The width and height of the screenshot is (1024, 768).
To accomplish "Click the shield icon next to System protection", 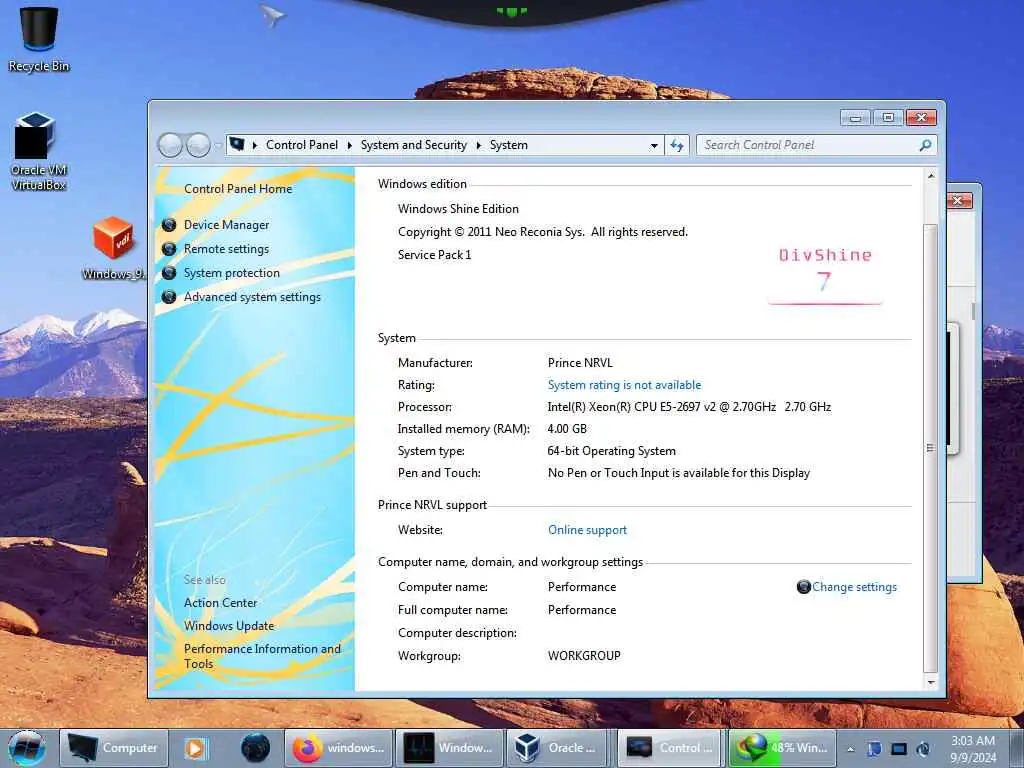I will pos(169,273).
